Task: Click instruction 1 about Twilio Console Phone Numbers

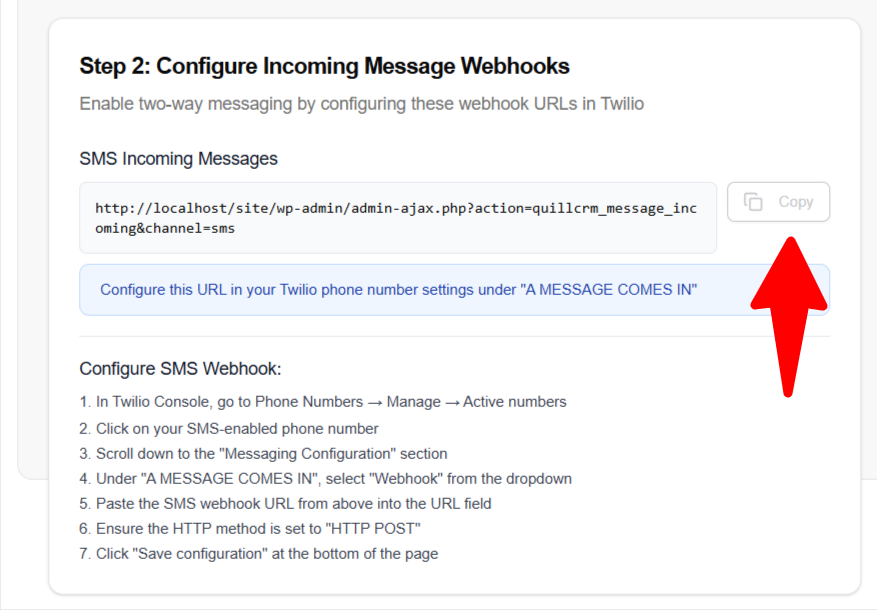Action: [x=322, y=402]
